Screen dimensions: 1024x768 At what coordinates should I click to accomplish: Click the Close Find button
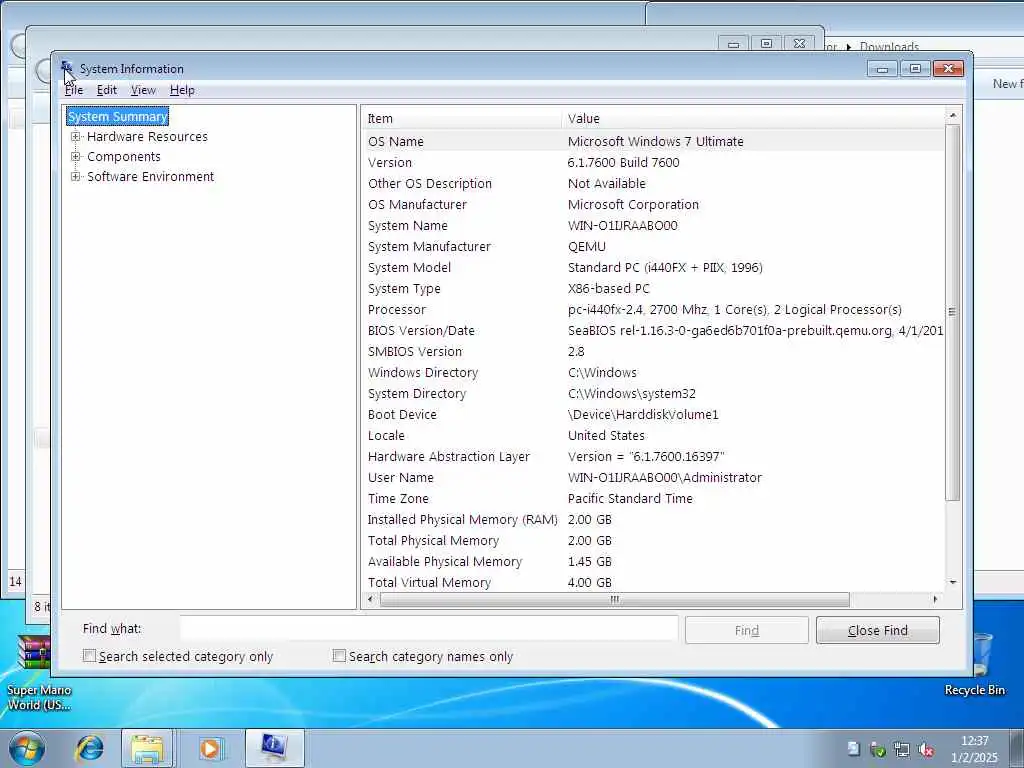tap(878, 630)
